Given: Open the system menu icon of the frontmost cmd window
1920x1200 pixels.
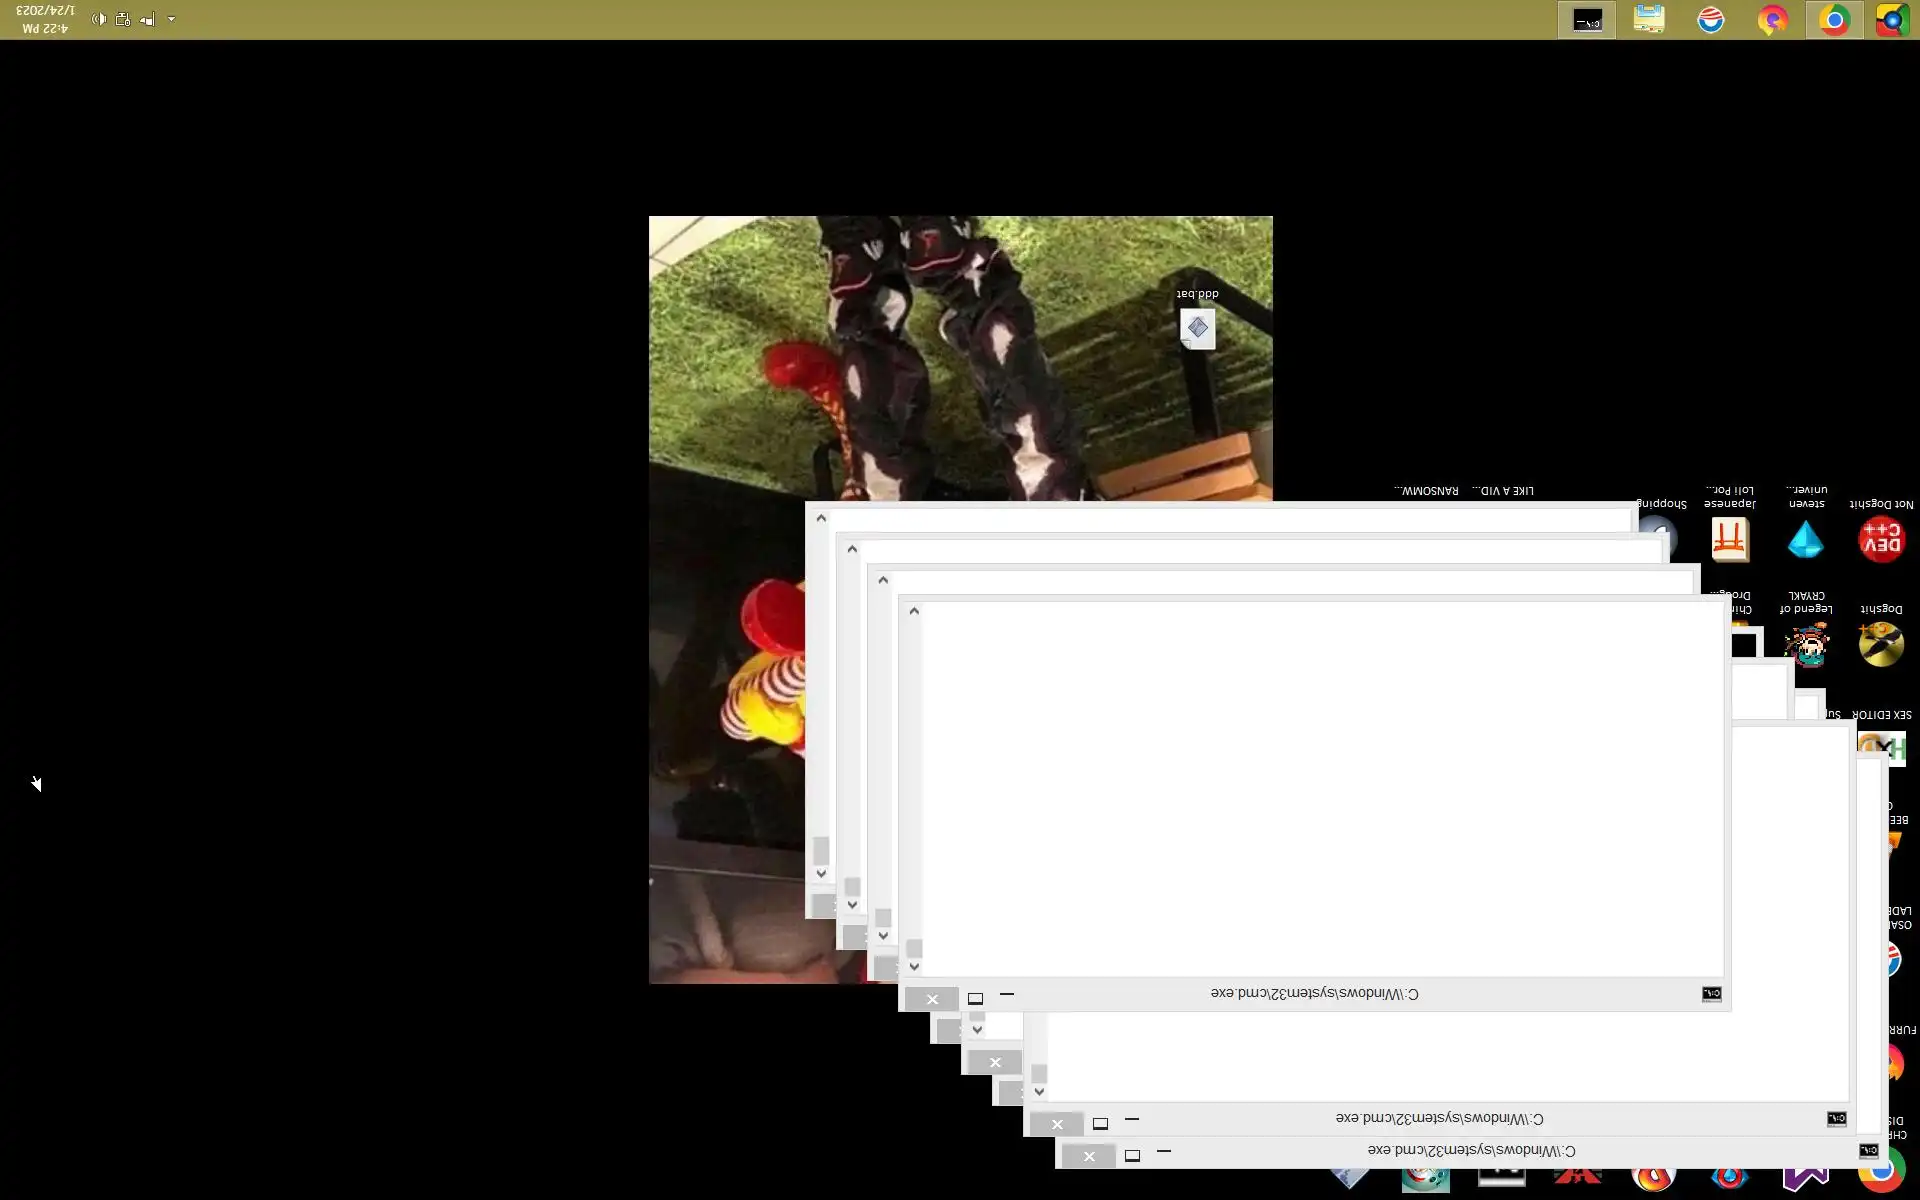Looking at the screenshot, I should [1711, 994].
